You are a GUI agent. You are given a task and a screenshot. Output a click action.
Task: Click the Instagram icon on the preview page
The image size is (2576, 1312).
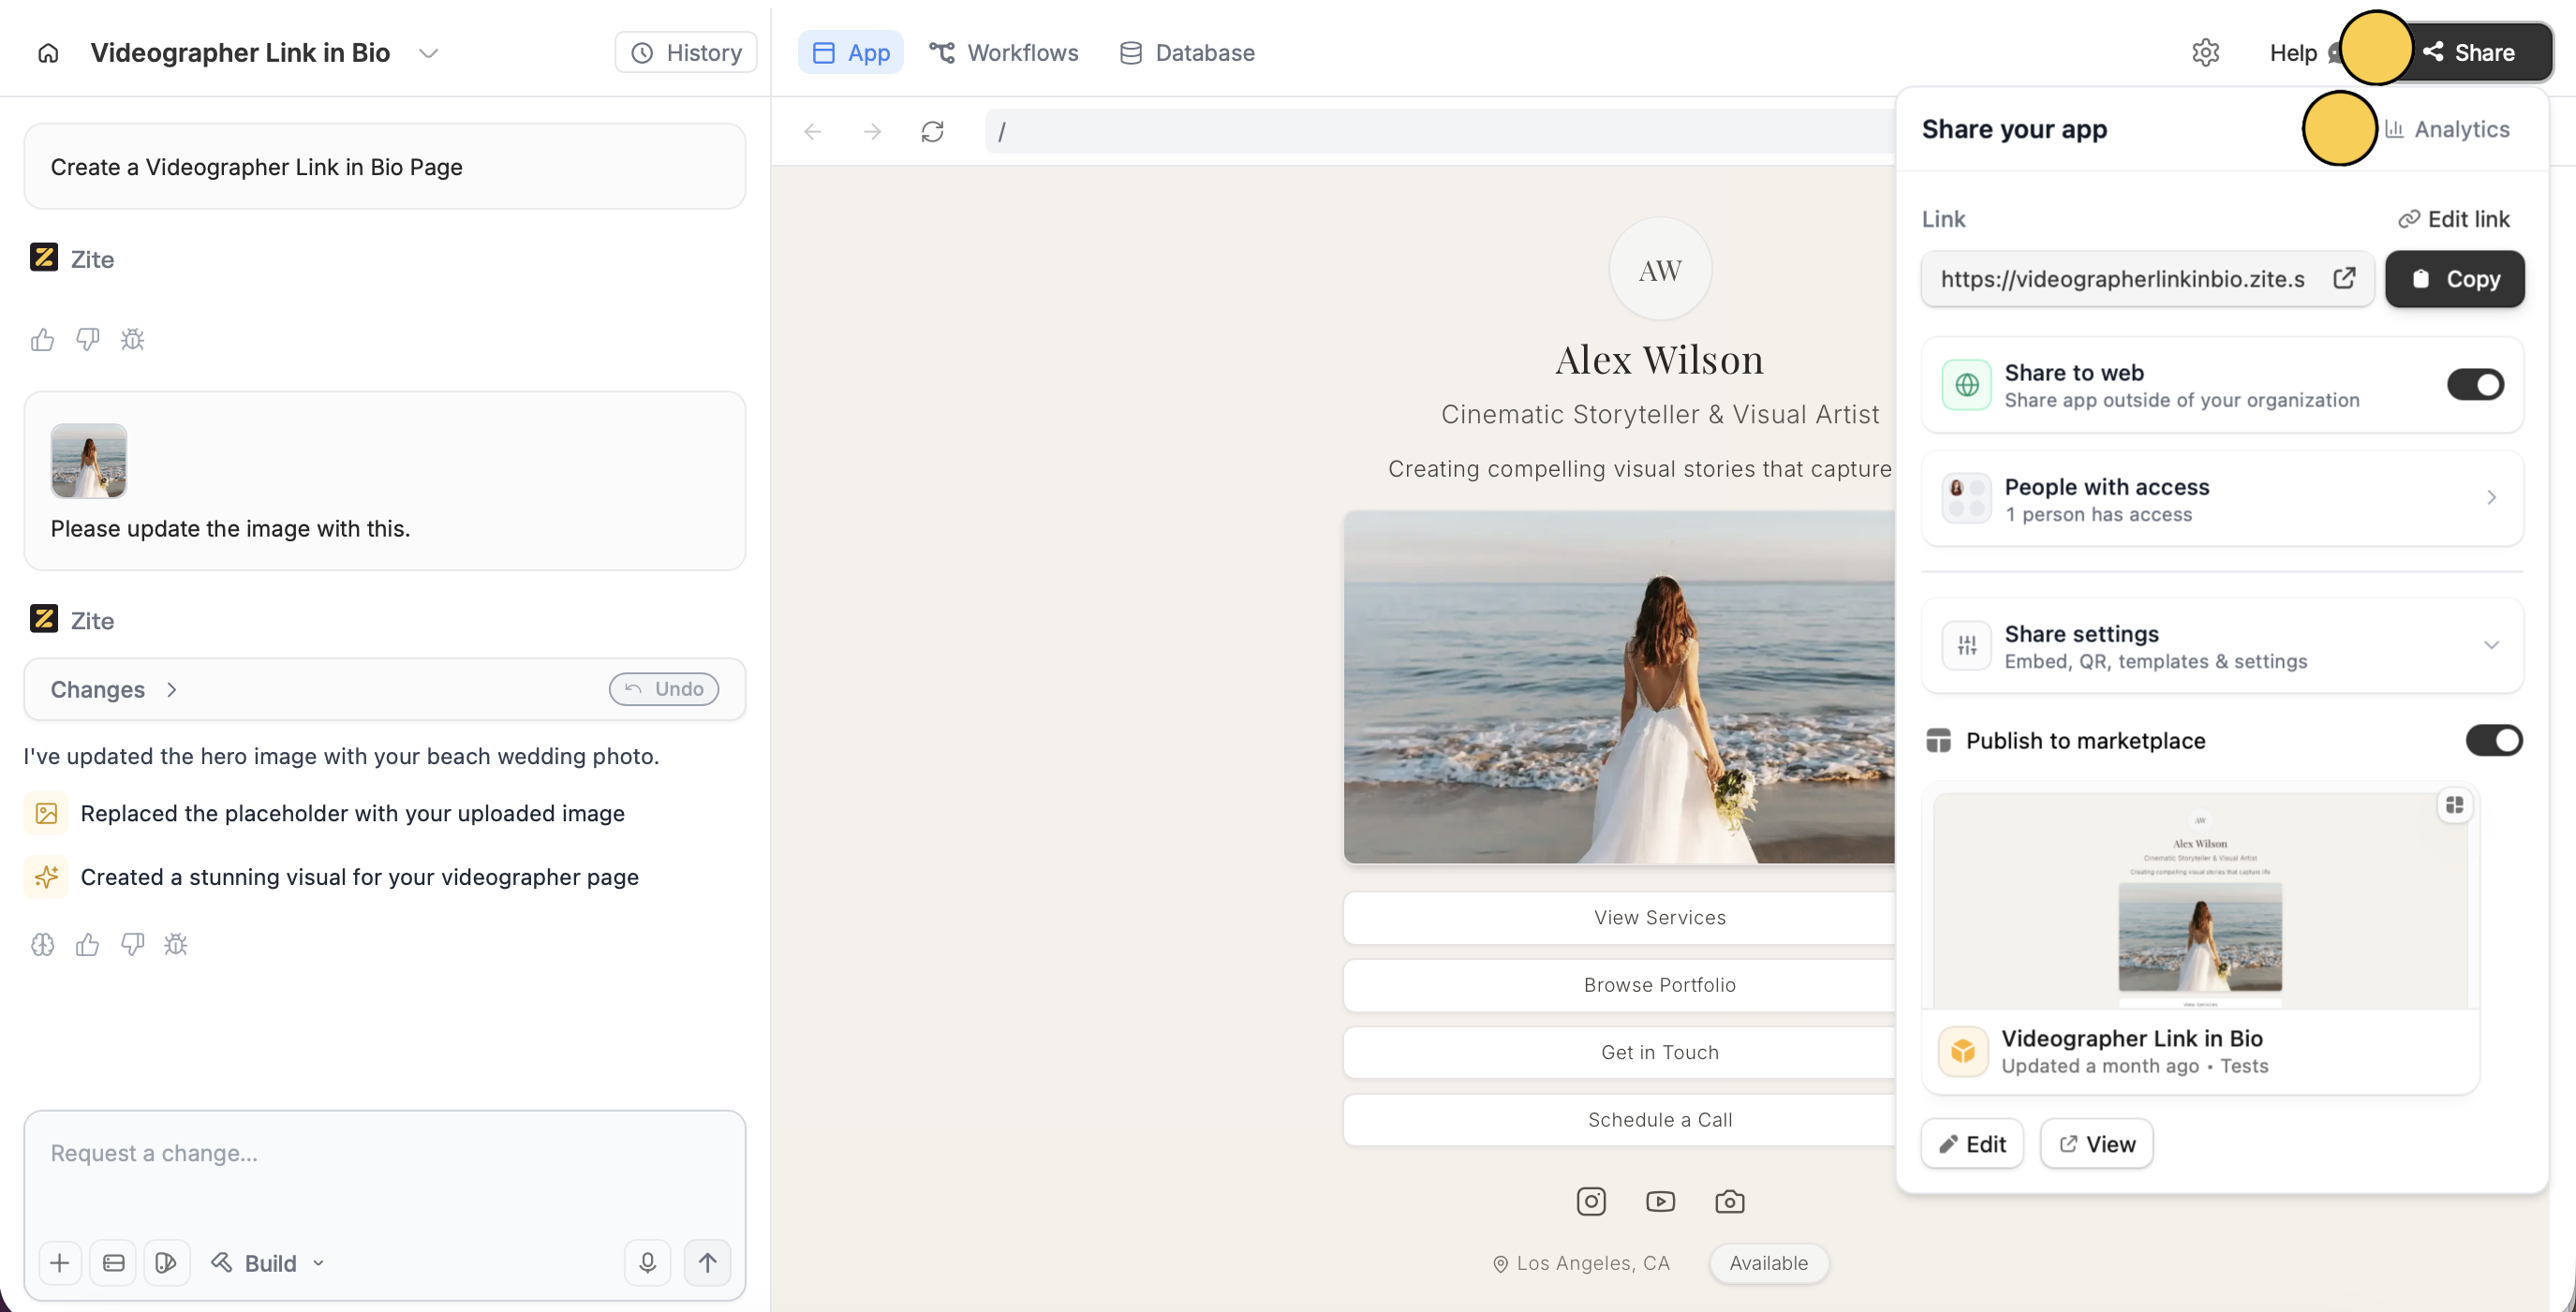(x=1591, y=1201)
